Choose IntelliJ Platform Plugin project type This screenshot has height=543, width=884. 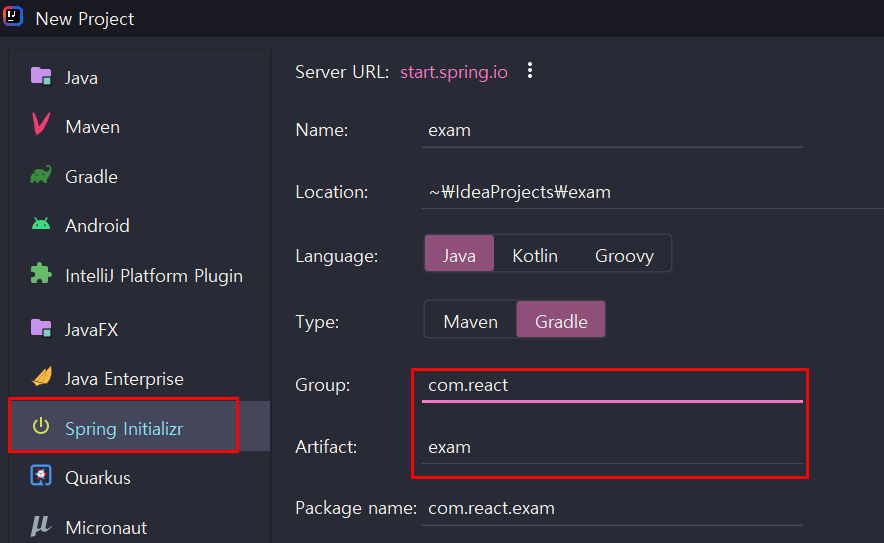tap(140, 276)
